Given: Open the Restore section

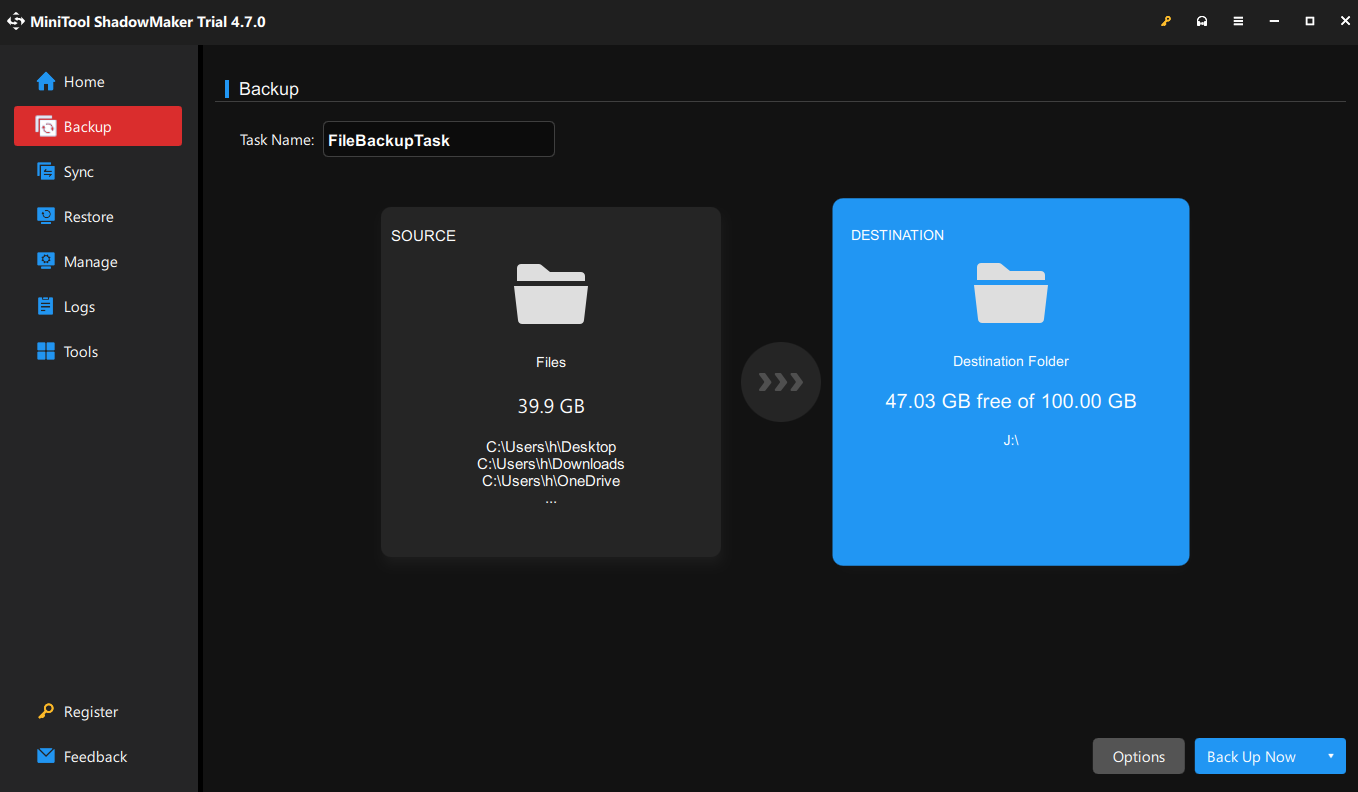Looking at the screenshot, I should [x=46, y=216].
